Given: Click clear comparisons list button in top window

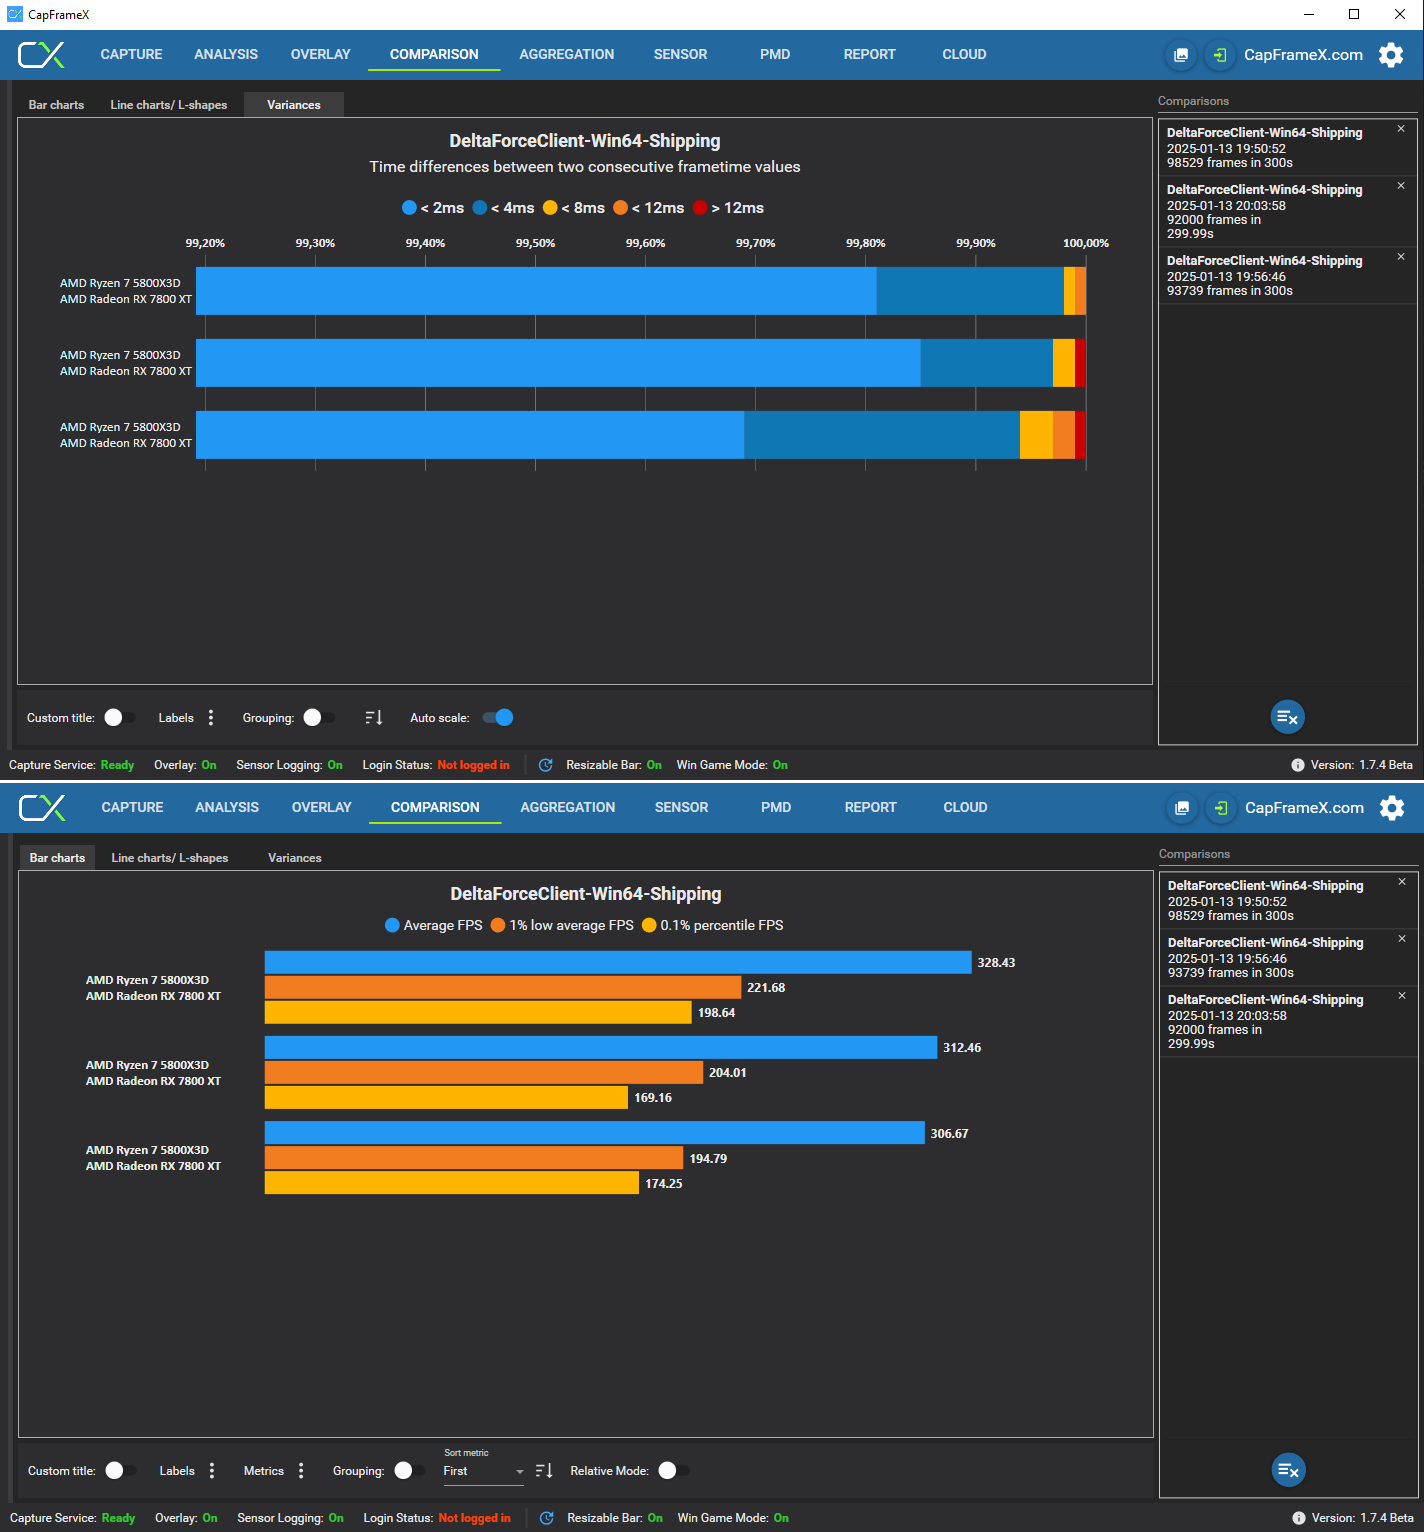Looking at the screenshot, I should 1288,717.
